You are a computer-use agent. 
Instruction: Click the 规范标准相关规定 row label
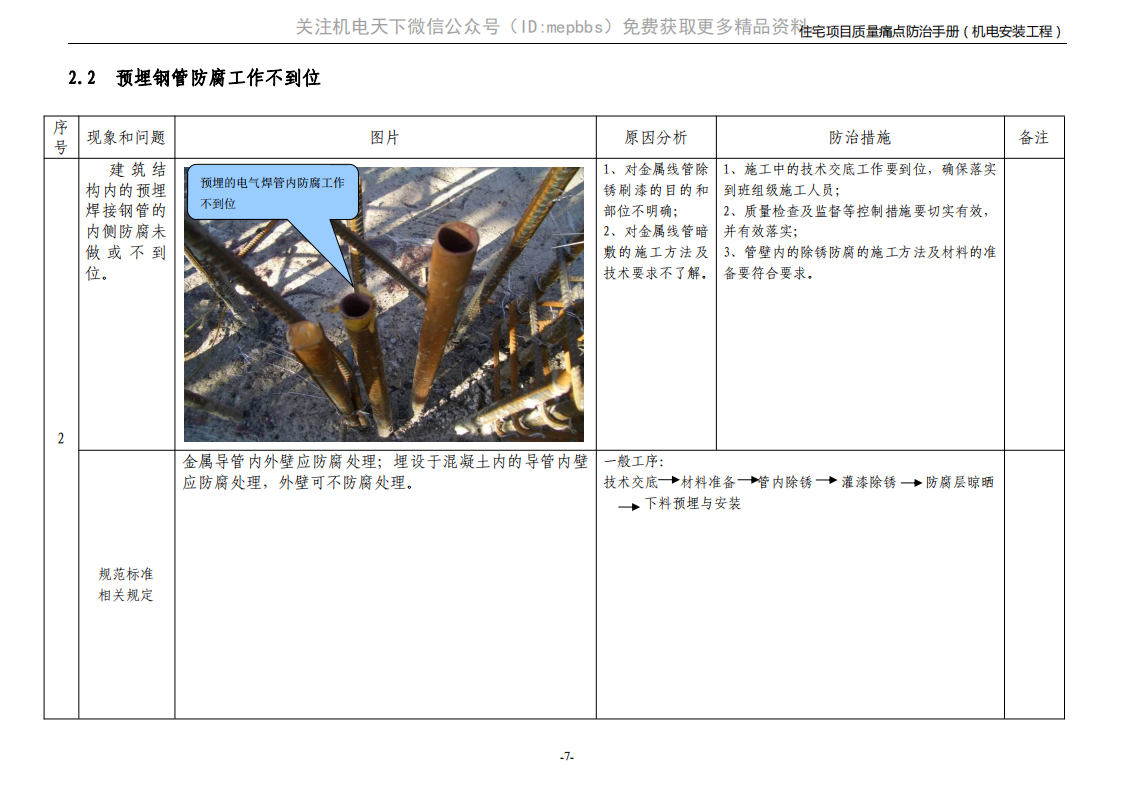[126, 585]
